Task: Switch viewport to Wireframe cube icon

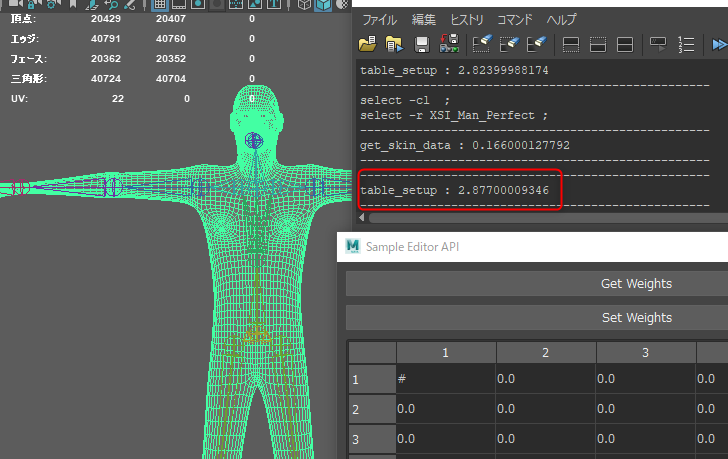Action: (x=304, y=4)
